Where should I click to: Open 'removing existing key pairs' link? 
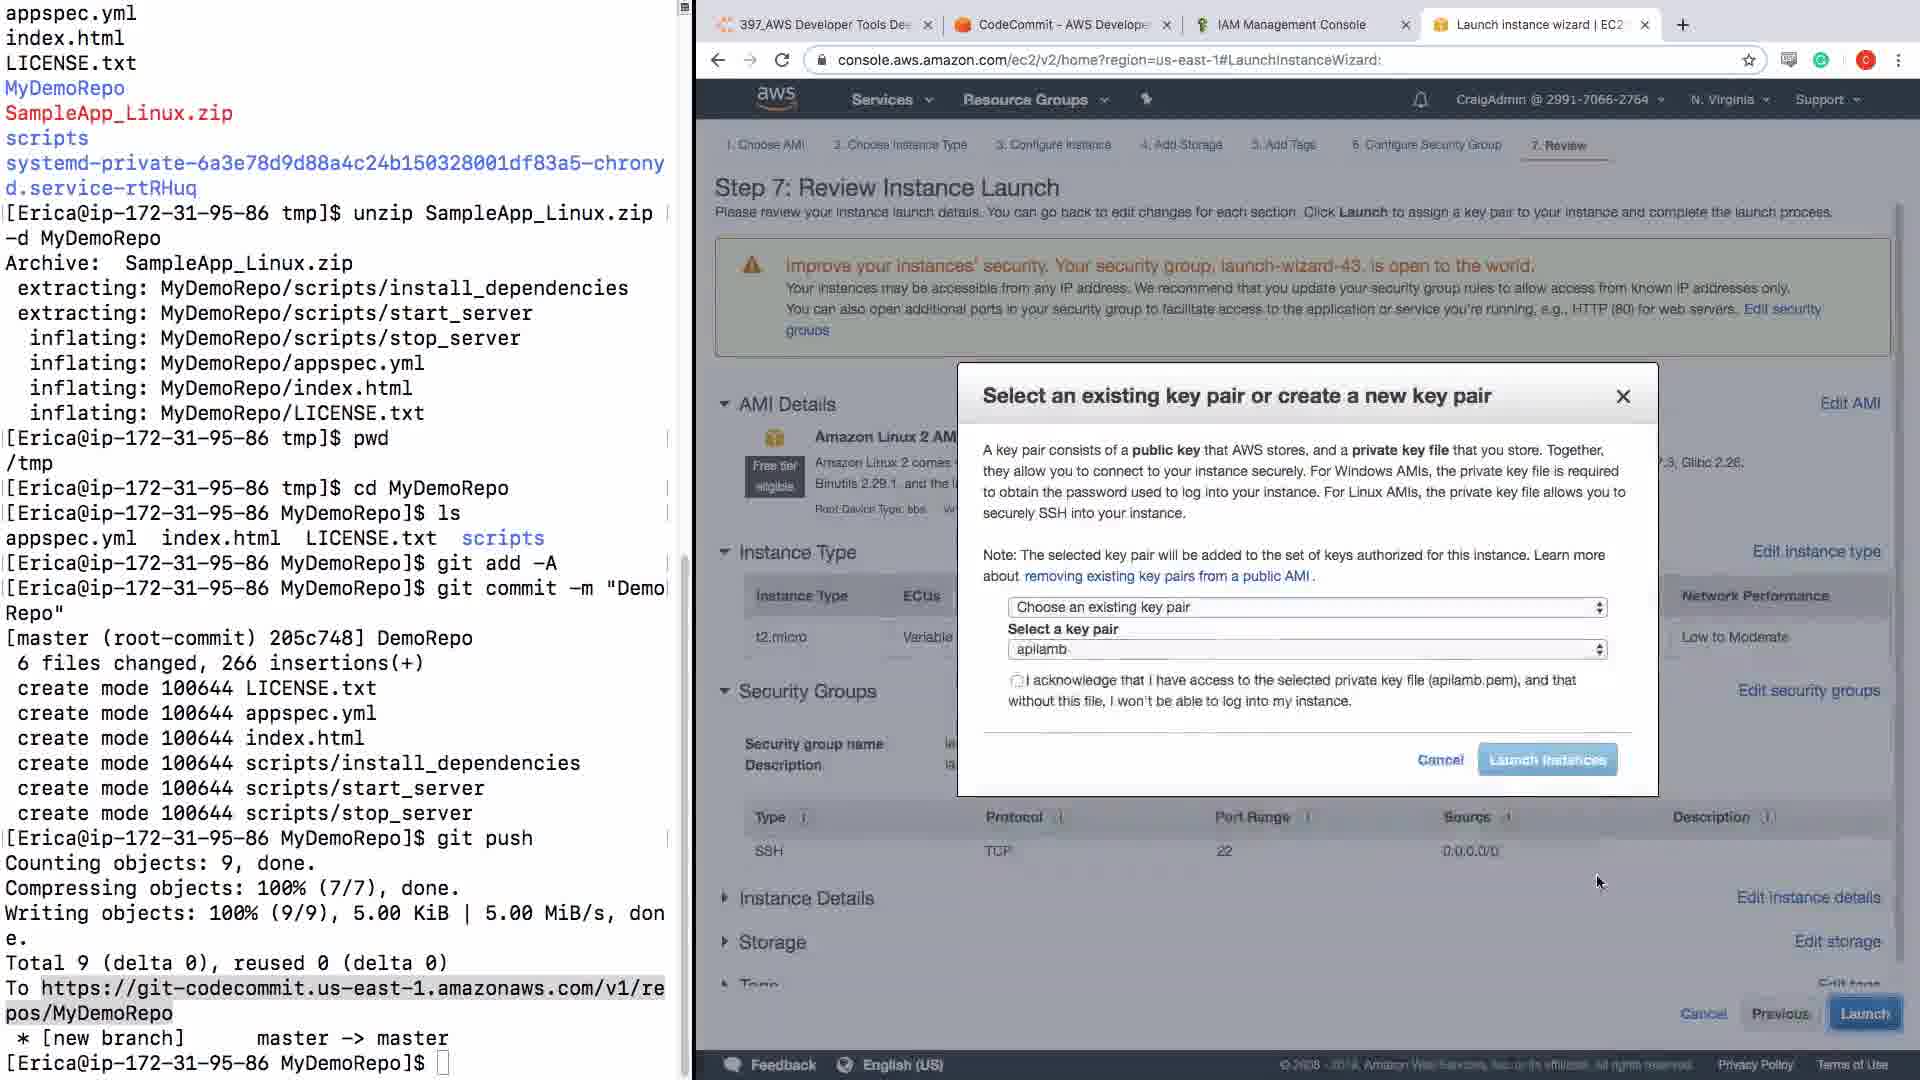click(x=1166, y=576)
